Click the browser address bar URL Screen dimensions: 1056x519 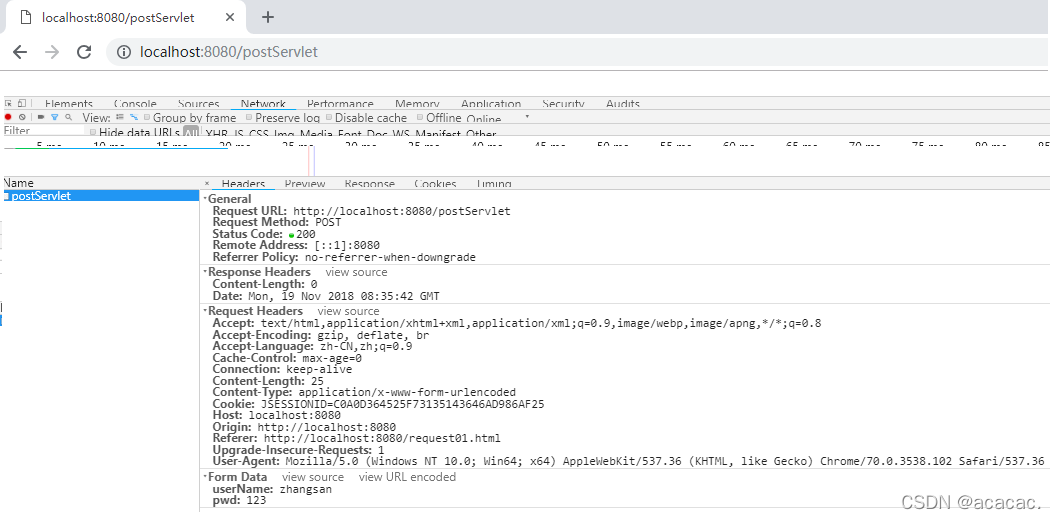tap(229, 52)
